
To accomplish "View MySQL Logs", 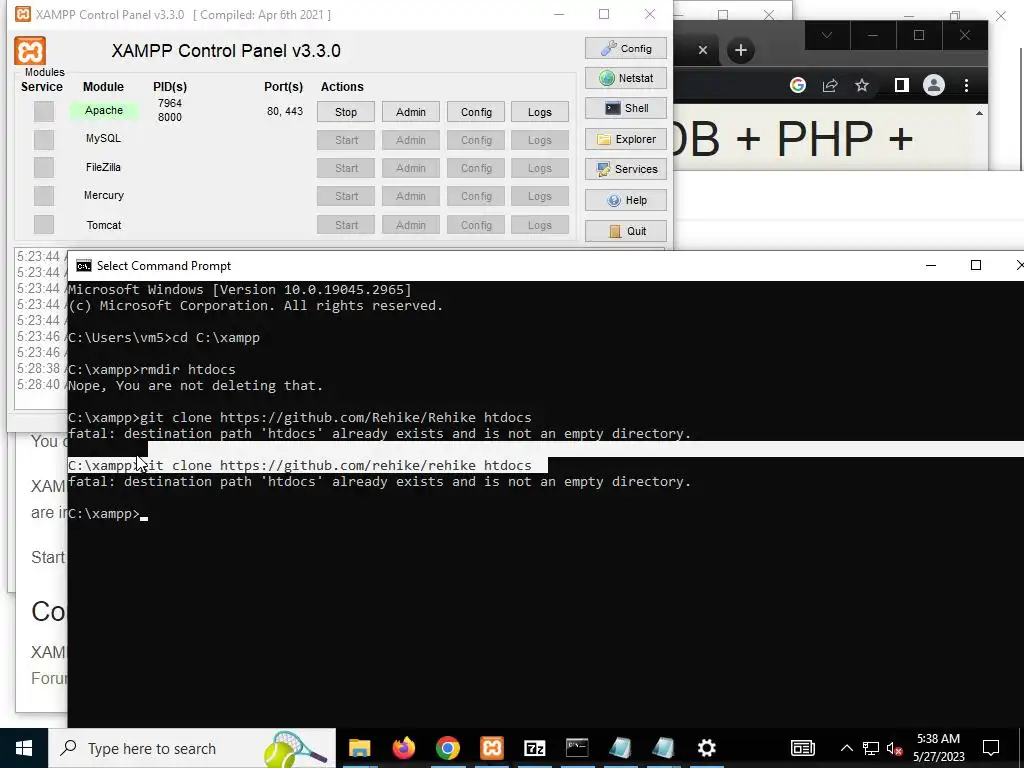I will tap(539, 140).
